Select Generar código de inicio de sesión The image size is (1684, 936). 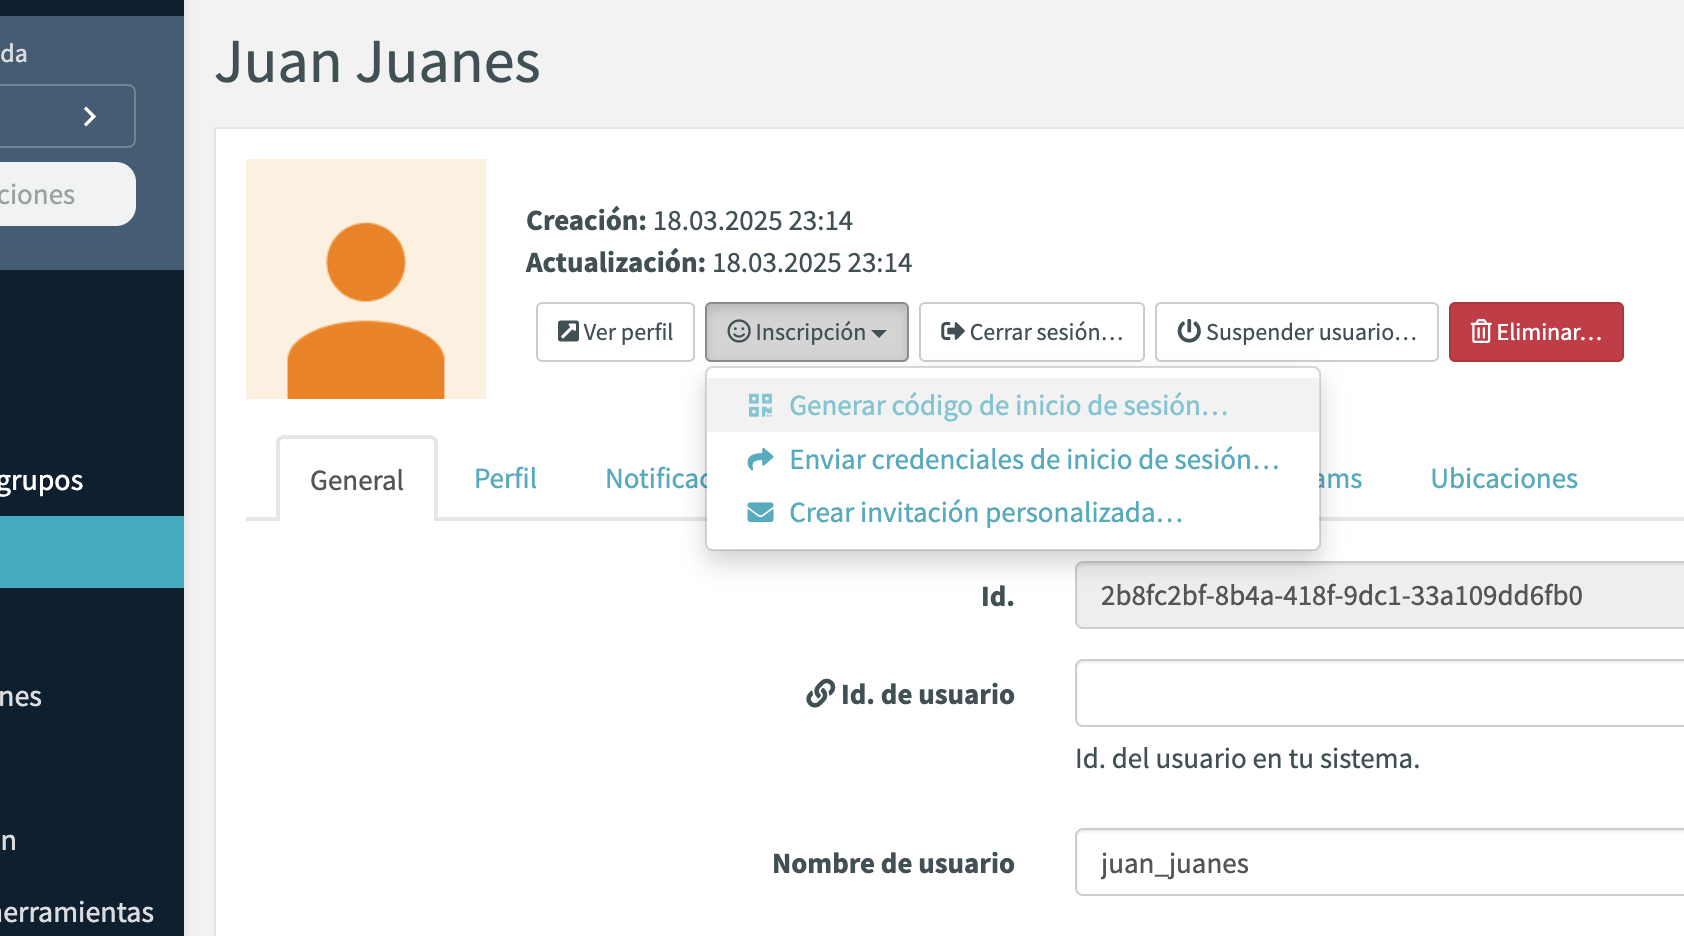click(1013, 405)
